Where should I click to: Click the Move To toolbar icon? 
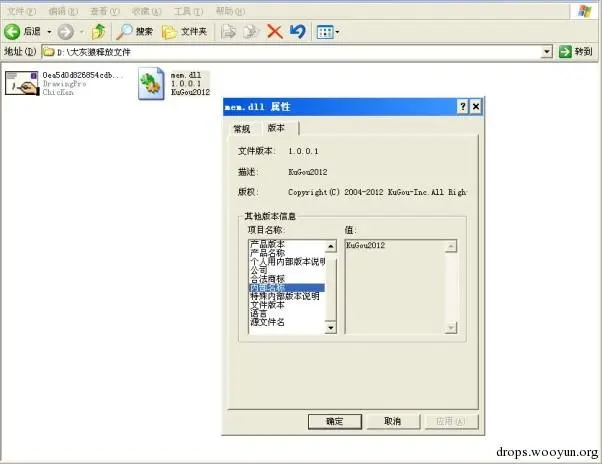pos(228,32)
